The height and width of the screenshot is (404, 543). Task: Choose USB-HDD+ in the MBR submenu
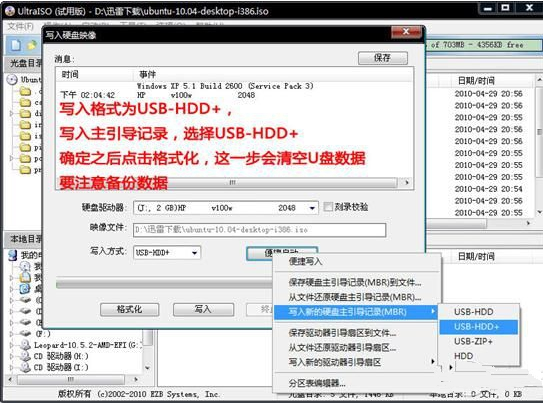click(x=479, y=327)
